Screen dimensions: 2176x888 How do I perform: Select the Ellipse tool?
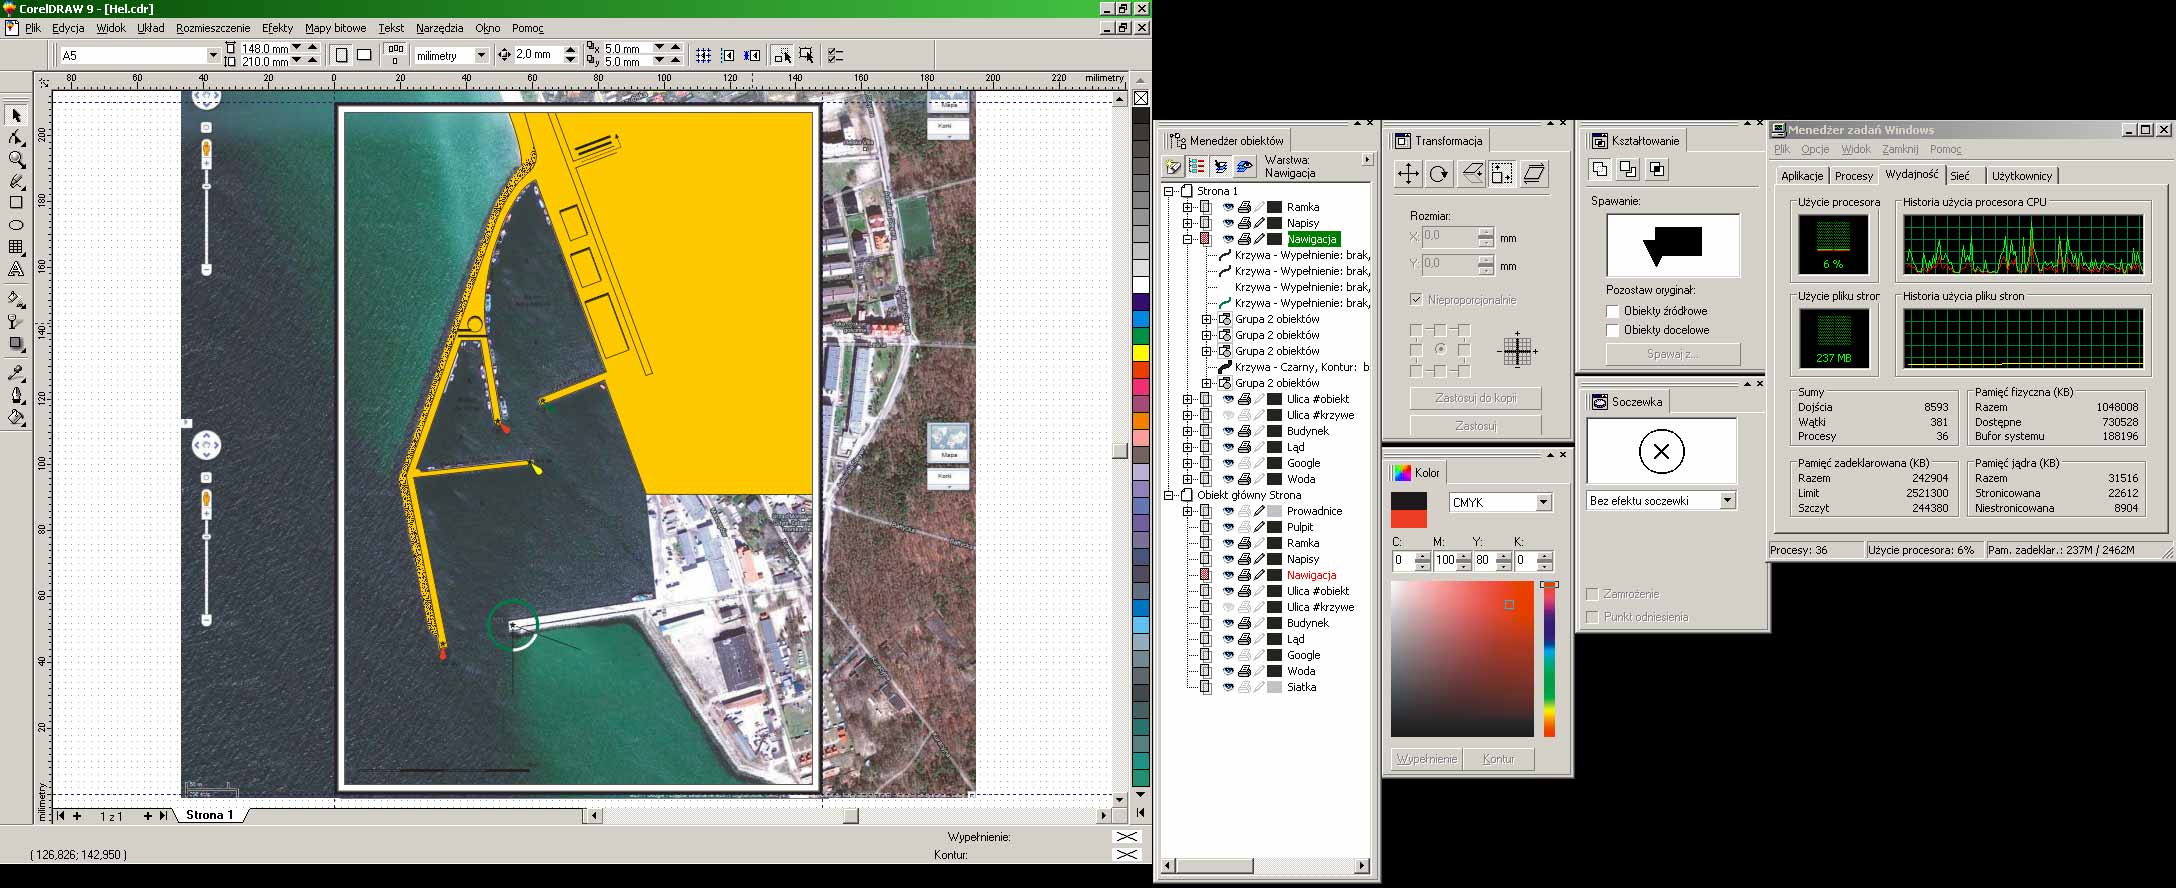(16, 225)
